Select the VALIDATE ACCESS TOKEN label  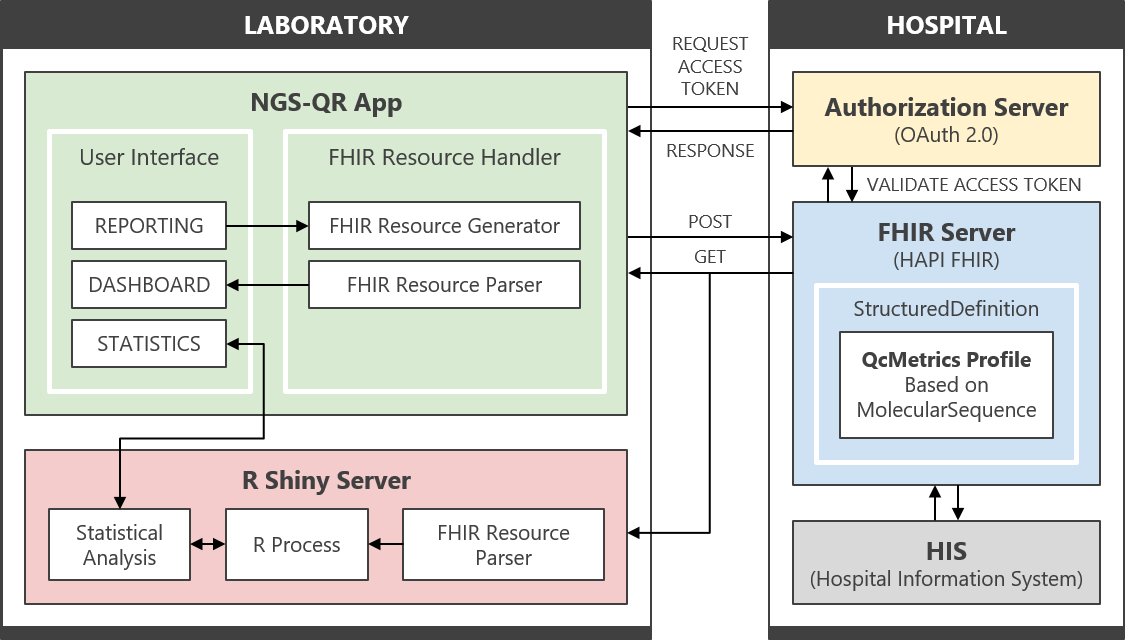[973, 184]
